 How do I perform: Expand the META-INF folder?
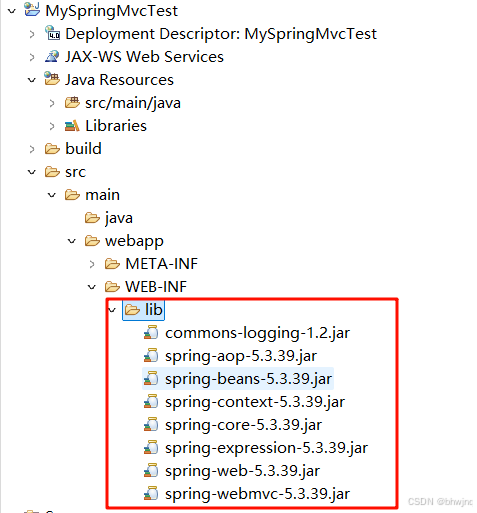tap(92, 264)
